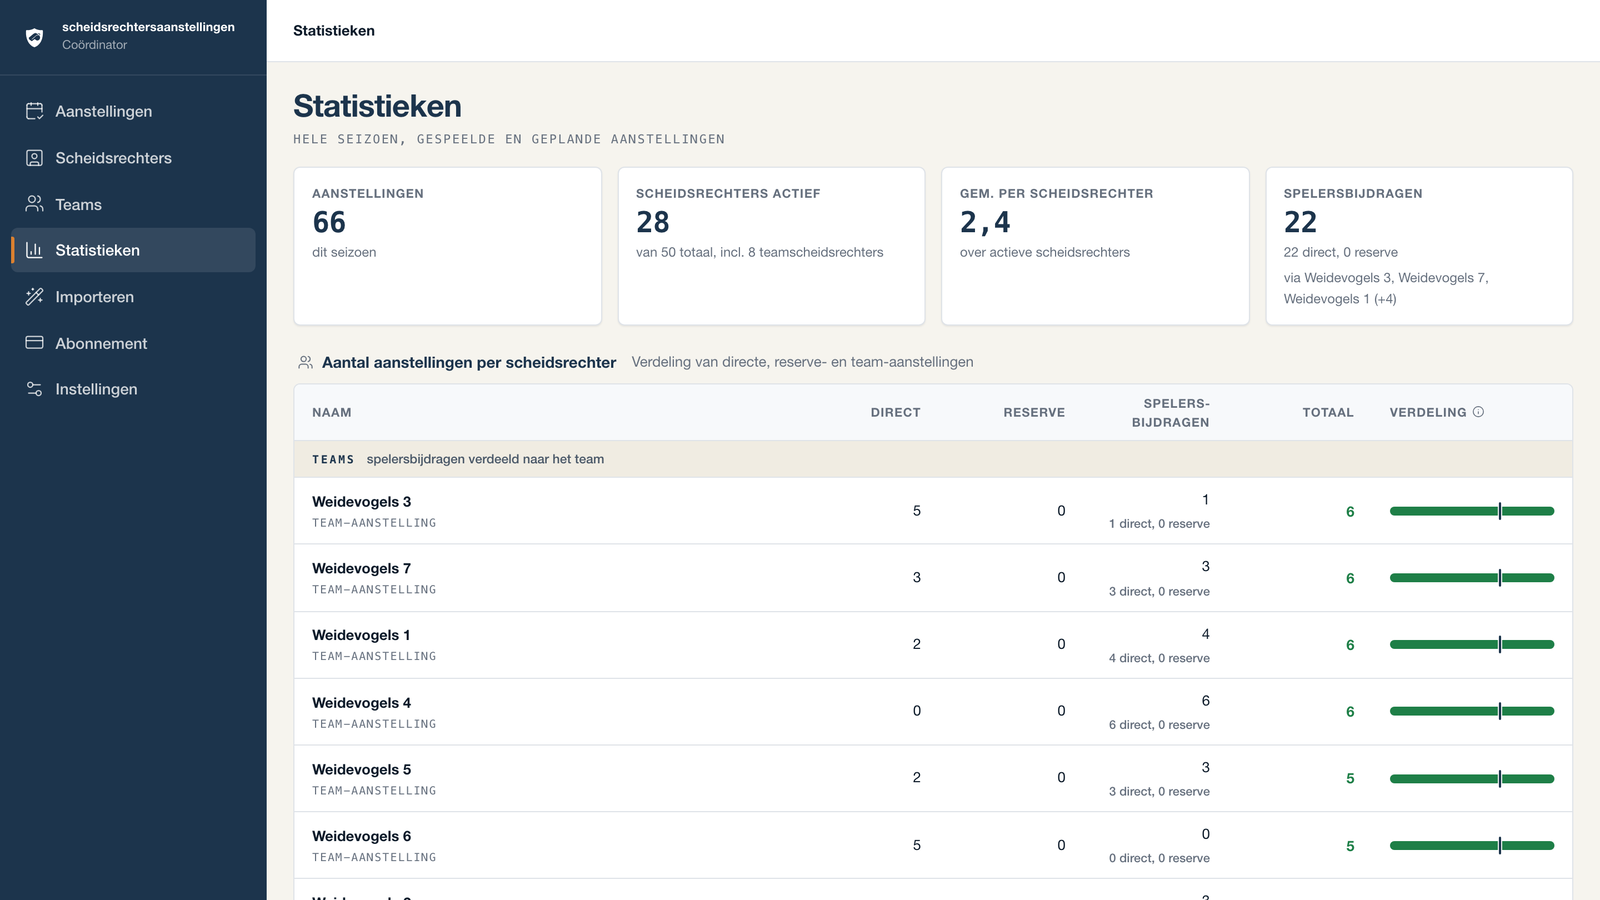Screen dimensions: 1600x900
Task: Click the scheidsrechtersaanstellingen Coördinator header
Action: point(133,36)
